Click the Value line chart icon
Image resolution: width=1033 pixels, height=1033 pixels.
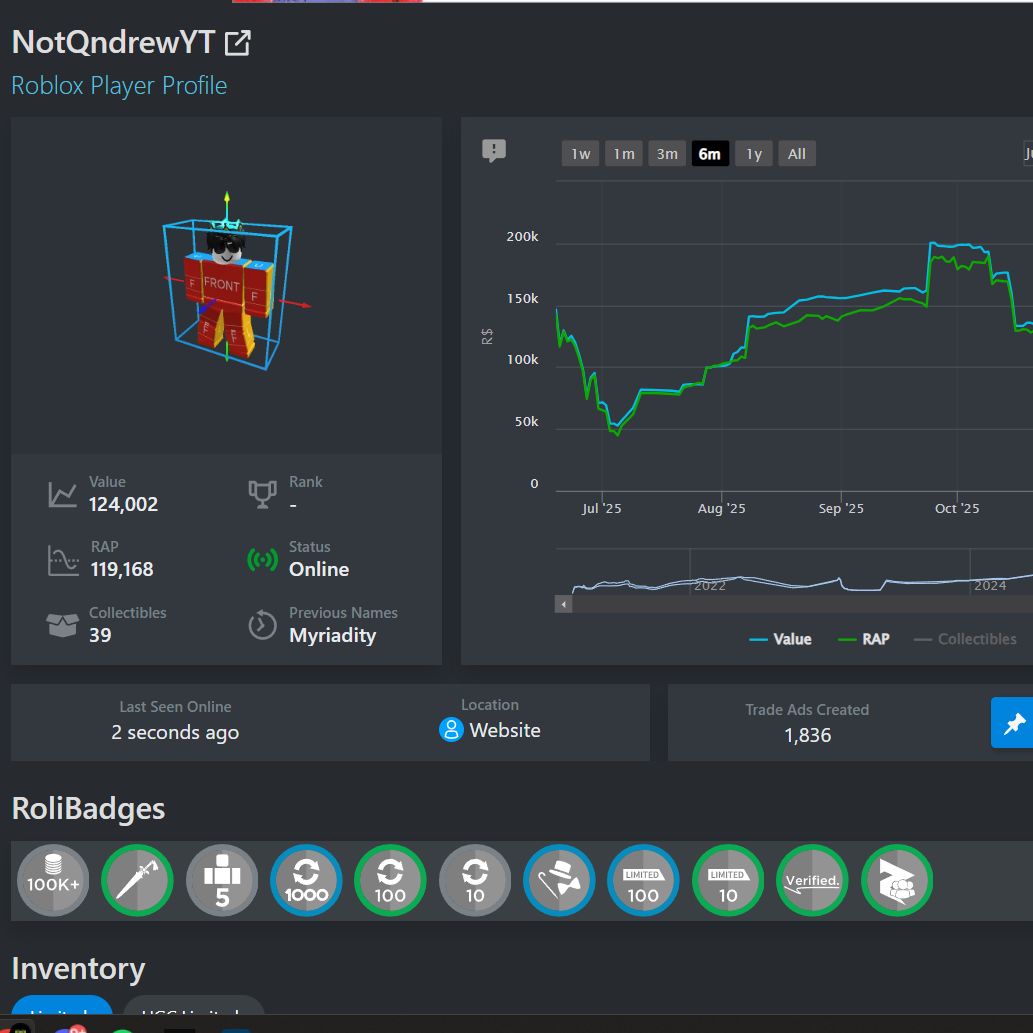(x=63, y=494)
